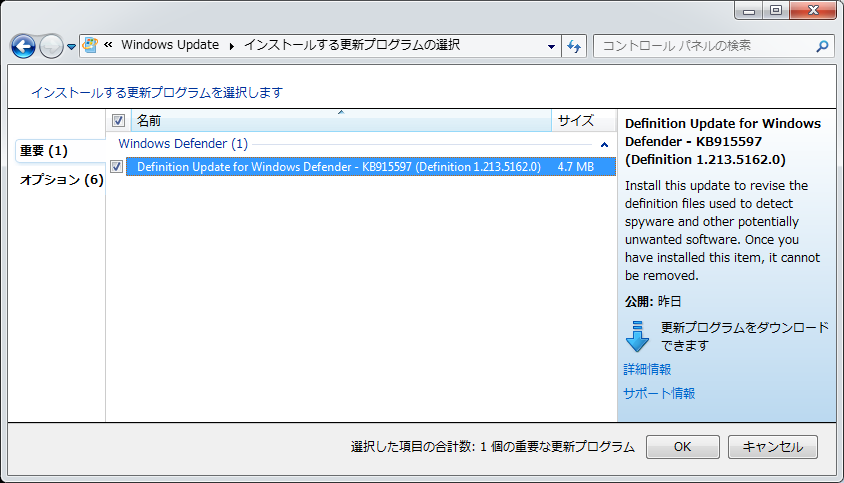This screenshot has width=844, height=483.
Task: Click the search magnifier icon
Action: point(822,46)
